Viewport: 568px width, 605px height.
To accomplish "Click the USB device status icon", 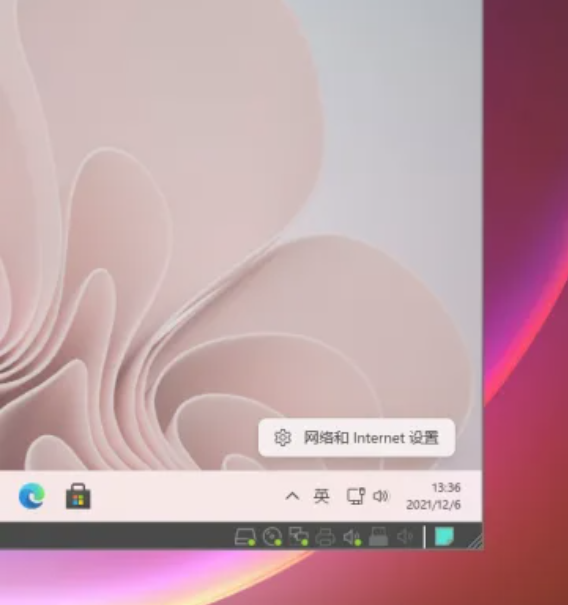I will 378,537.
